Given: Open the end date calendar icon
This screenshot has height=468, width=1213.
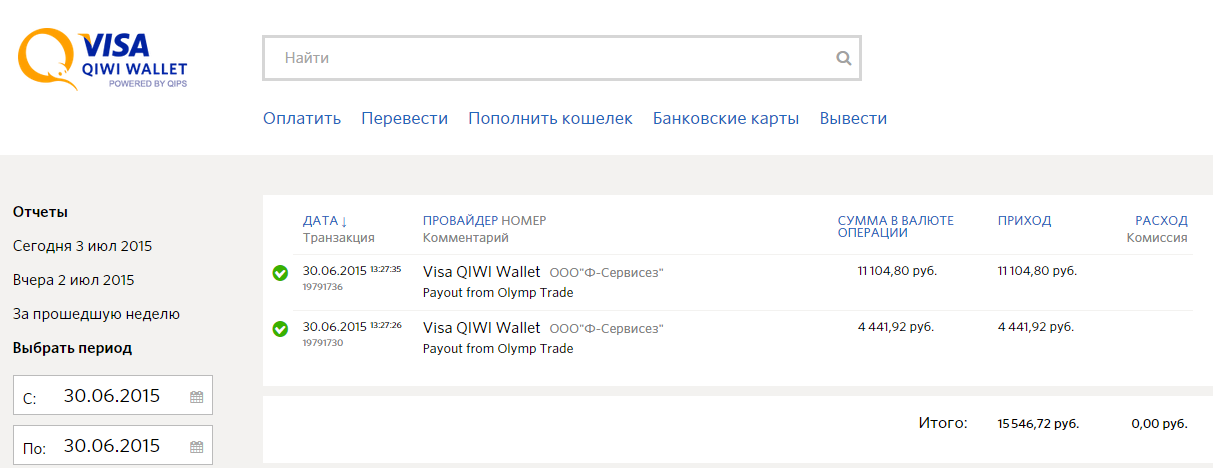Looking at the screenshot, I should (x=196, y=447).
